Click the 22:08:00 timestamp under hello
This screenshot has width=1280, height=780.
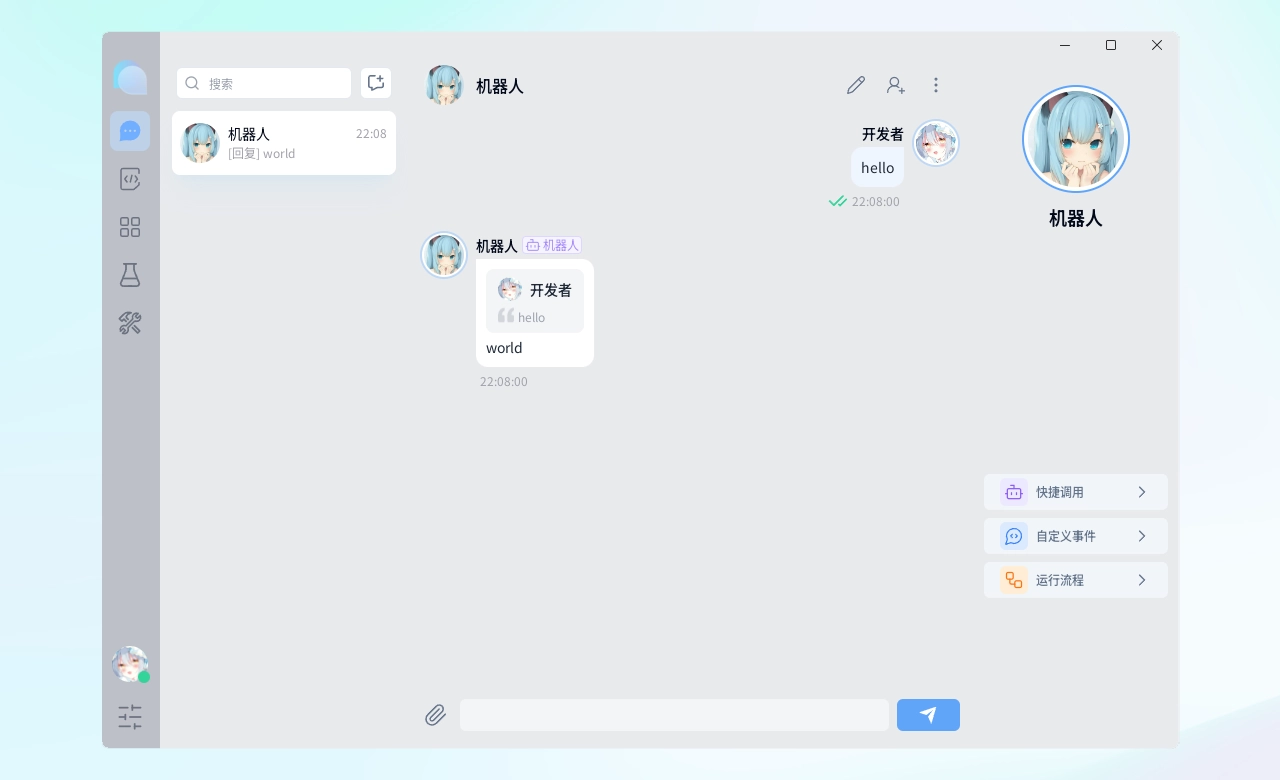coord(876,202)
